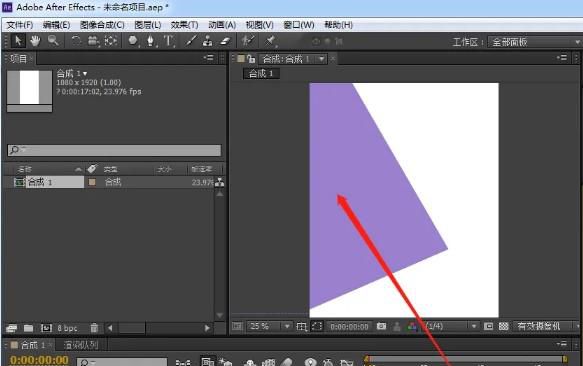
Task: Open the 窗口(W) menu
Action: (x=299, y=25)
